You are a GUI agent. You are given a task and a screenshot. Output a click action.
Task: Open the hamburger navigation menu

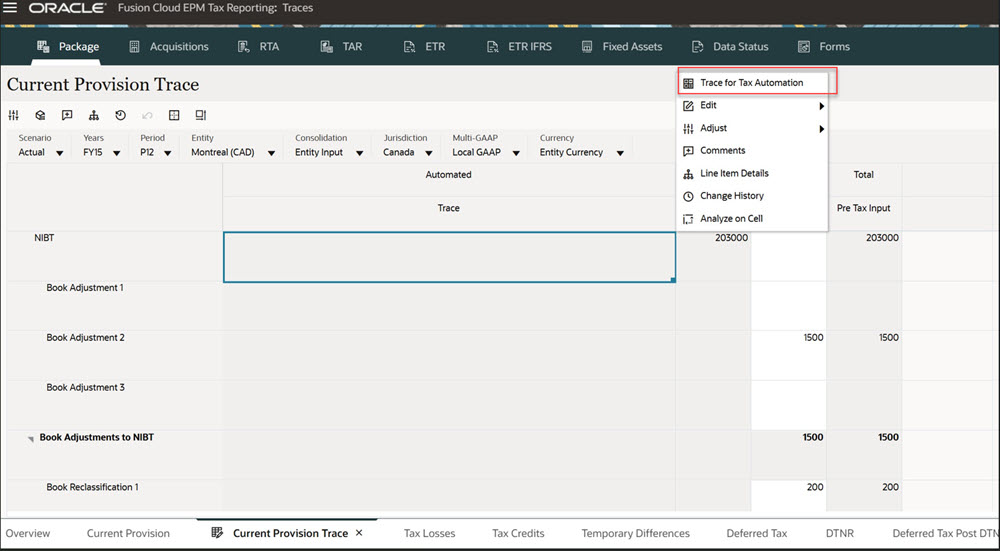[x=11, y=8]
